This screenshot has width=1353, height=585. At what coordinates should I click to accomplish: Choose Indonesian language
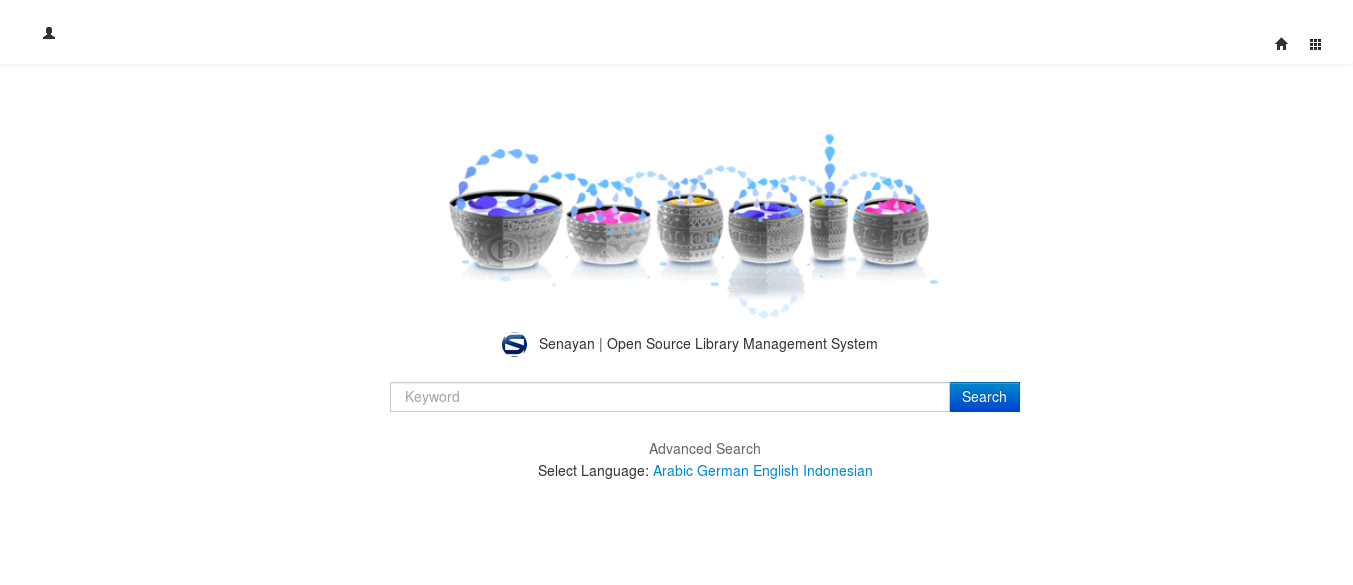837,471
